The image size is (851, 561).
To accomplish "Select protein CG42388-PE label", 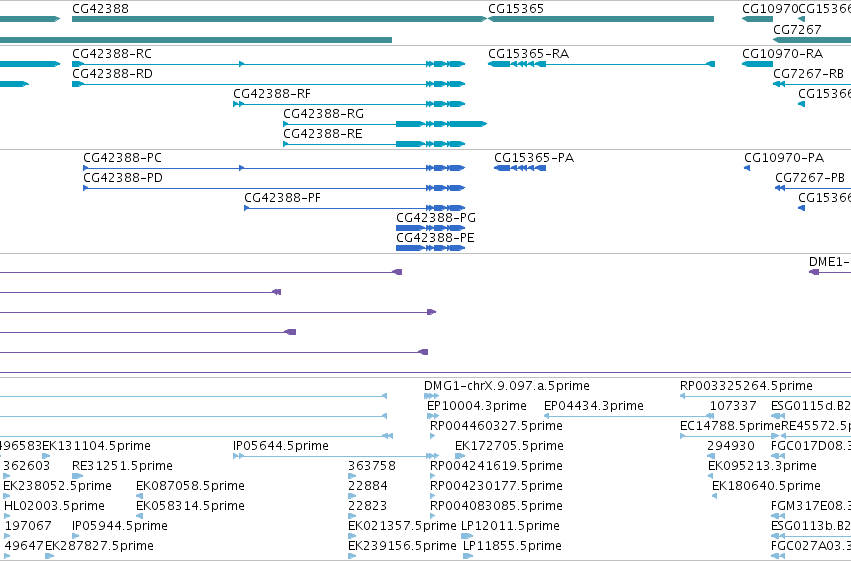I will [435, 238].
